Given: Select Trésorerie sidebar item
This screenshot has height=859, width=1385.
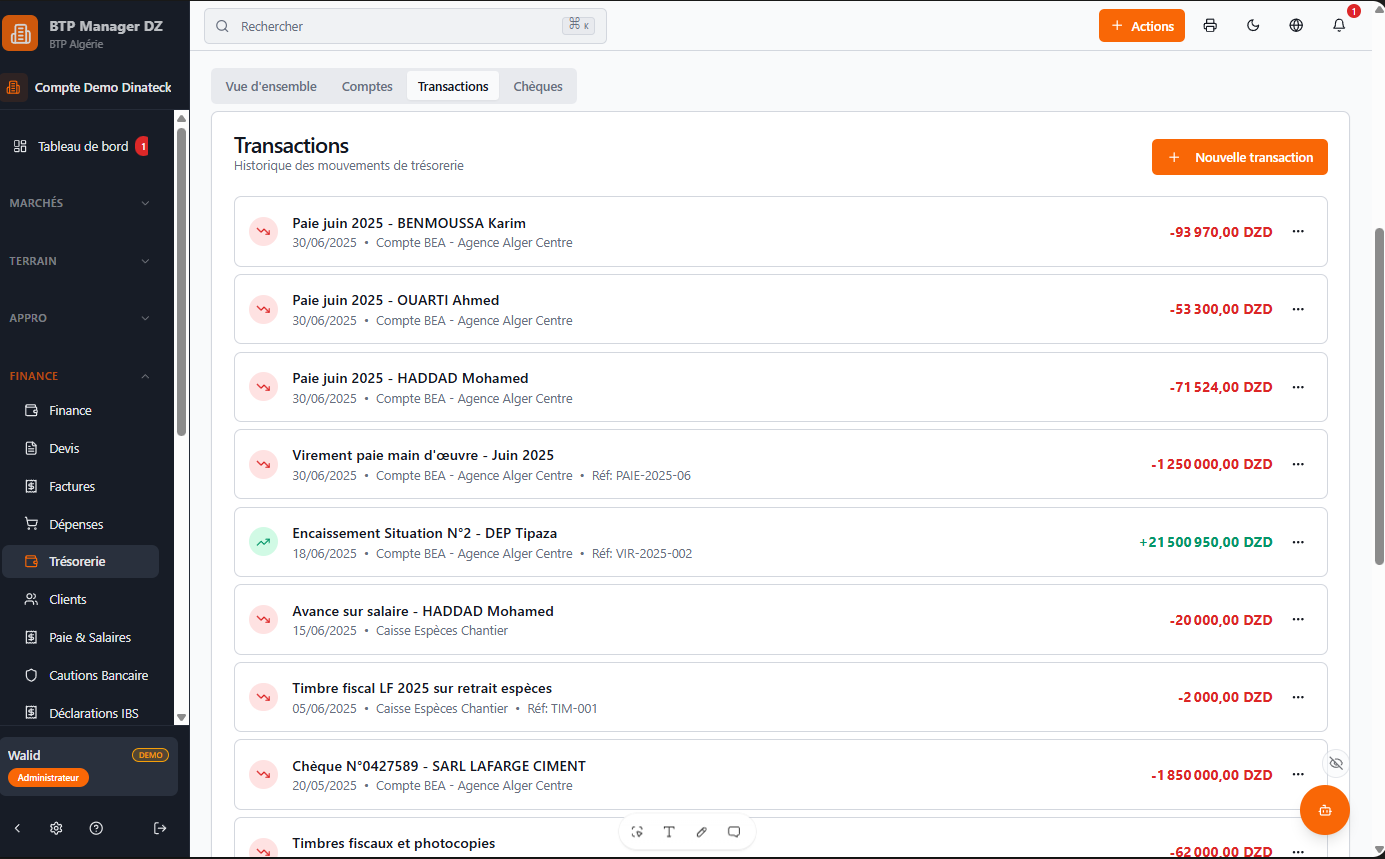Looking at the screenshot, I should coord(80,561).
